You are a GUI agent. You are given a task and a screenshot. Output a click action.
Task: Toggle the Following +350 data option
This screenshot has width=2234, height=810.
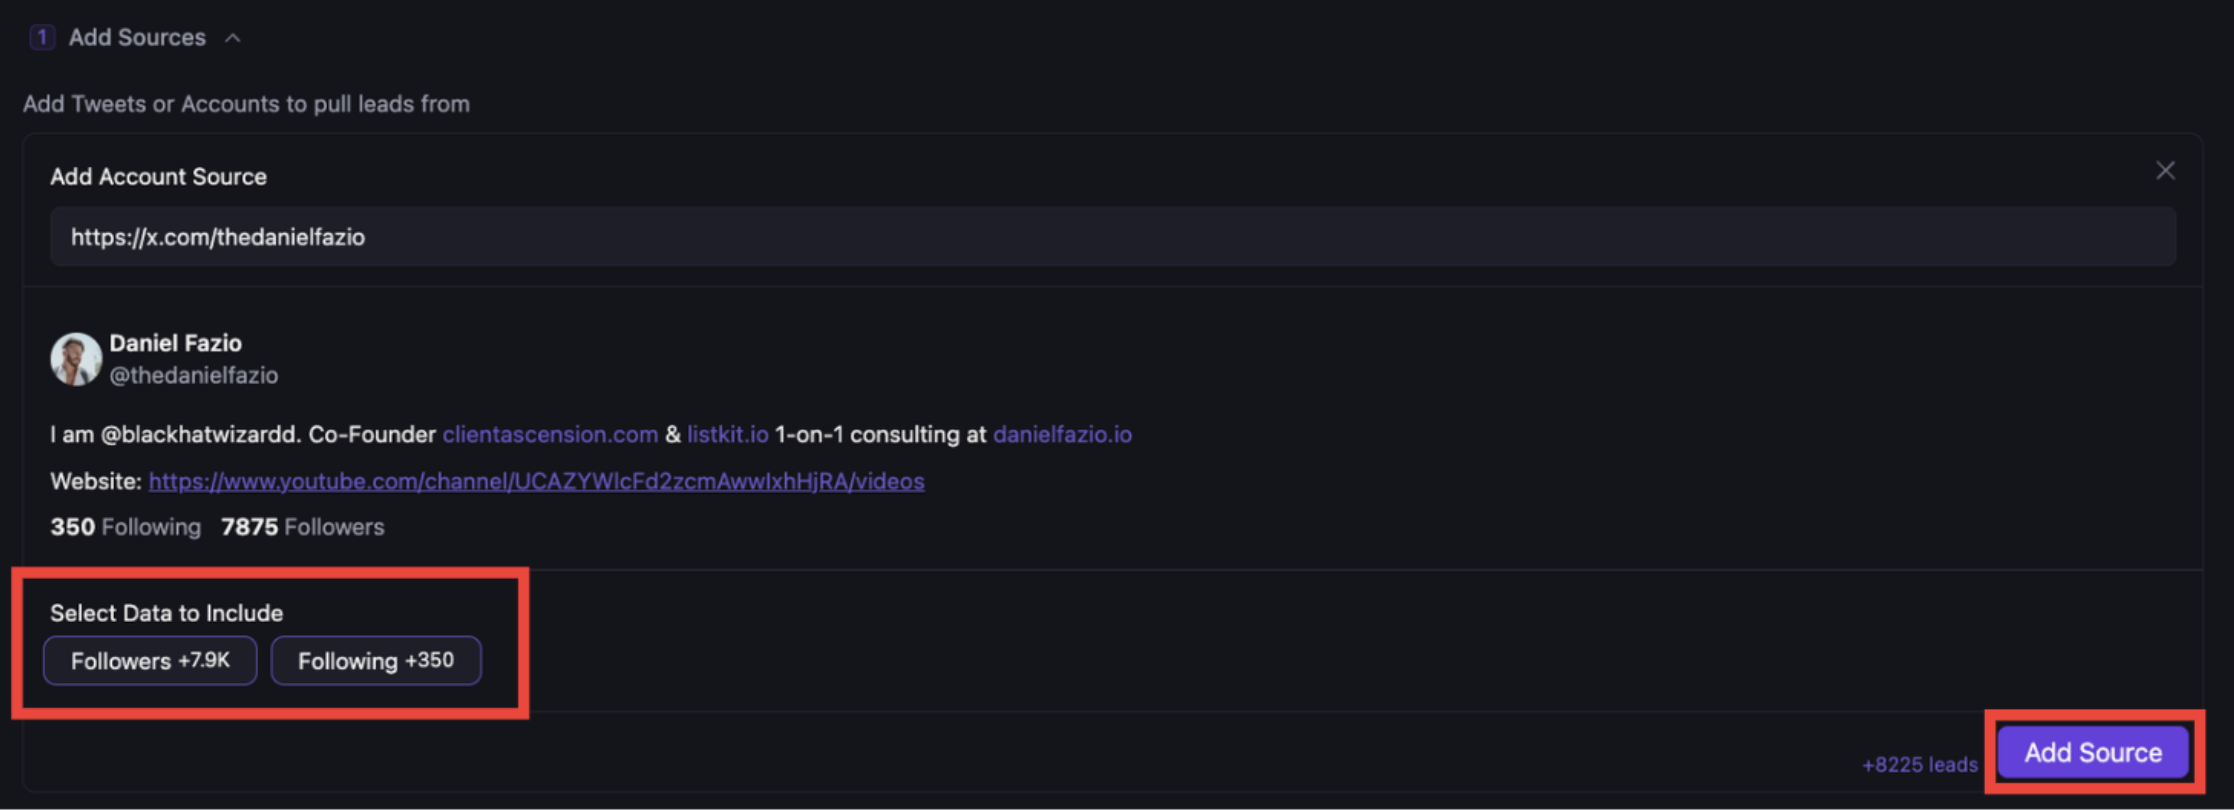tap(376, 660)
